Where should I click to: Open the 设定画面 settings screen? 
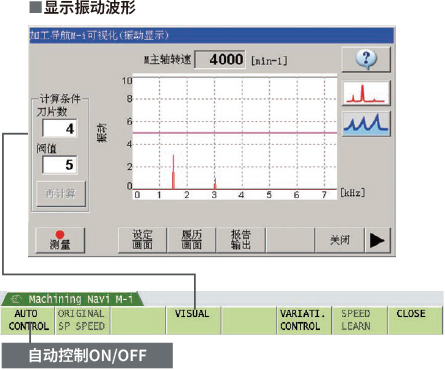pyautogui.click(x=142, y=240)
